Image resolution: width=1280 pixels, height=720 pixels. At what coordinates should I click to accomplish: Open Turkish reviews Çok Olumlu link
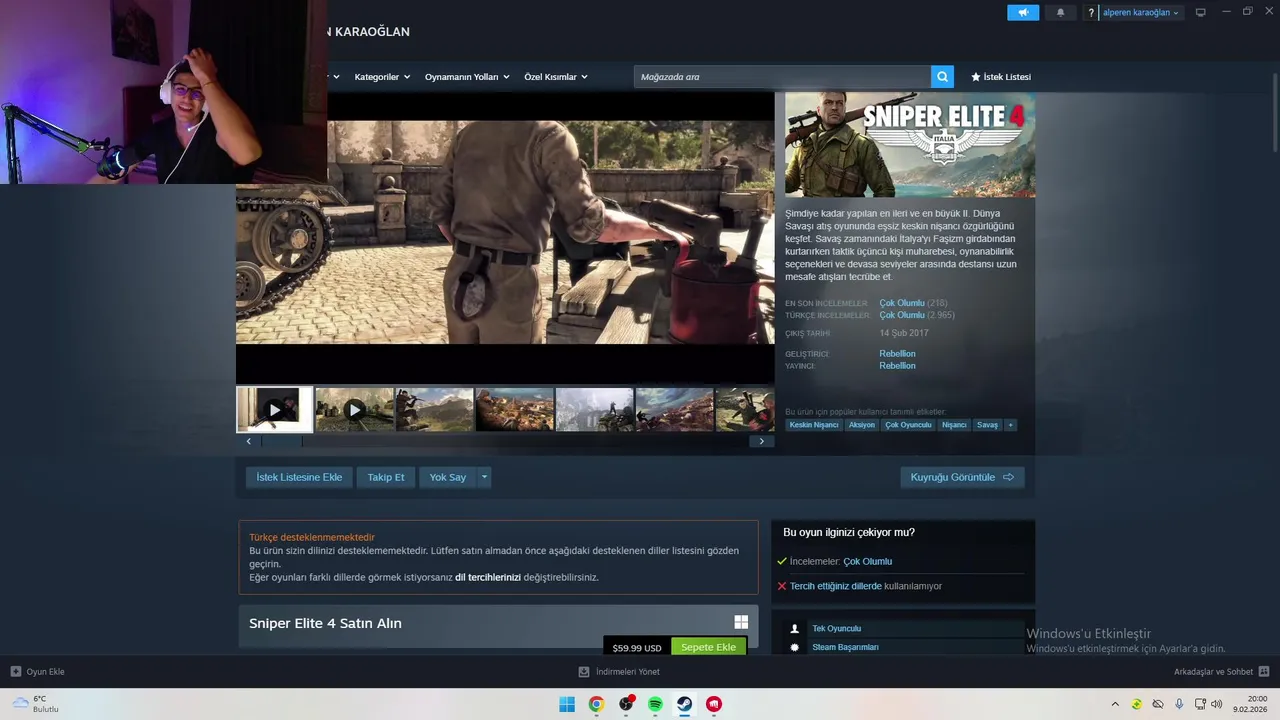[x=902, y=315]
